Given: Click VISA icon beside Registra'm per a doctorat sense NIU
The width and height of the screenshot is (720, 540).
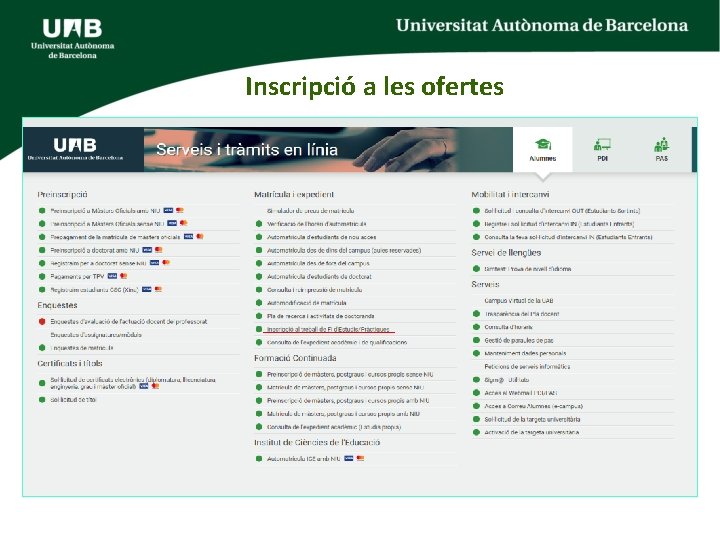Looking at the screenshot, I should (154, 263).
